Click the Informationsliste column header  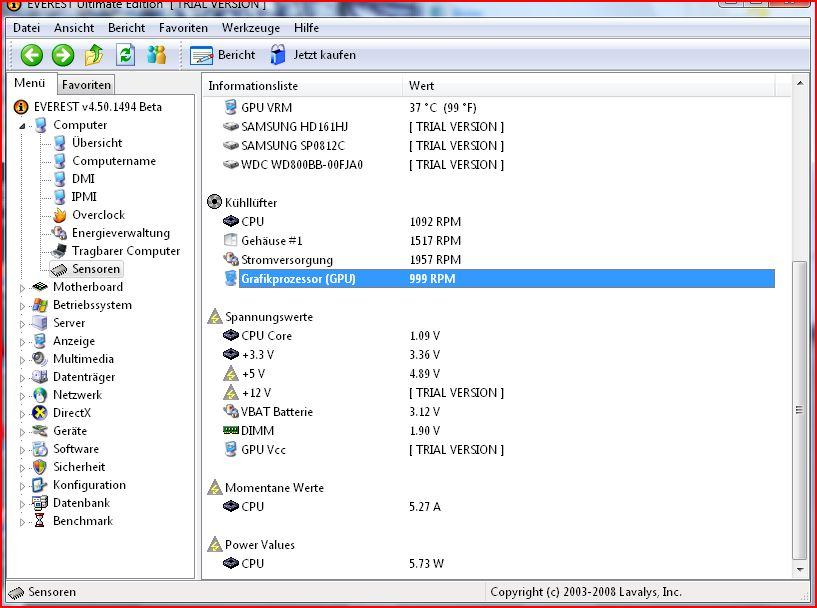(302, 85)
